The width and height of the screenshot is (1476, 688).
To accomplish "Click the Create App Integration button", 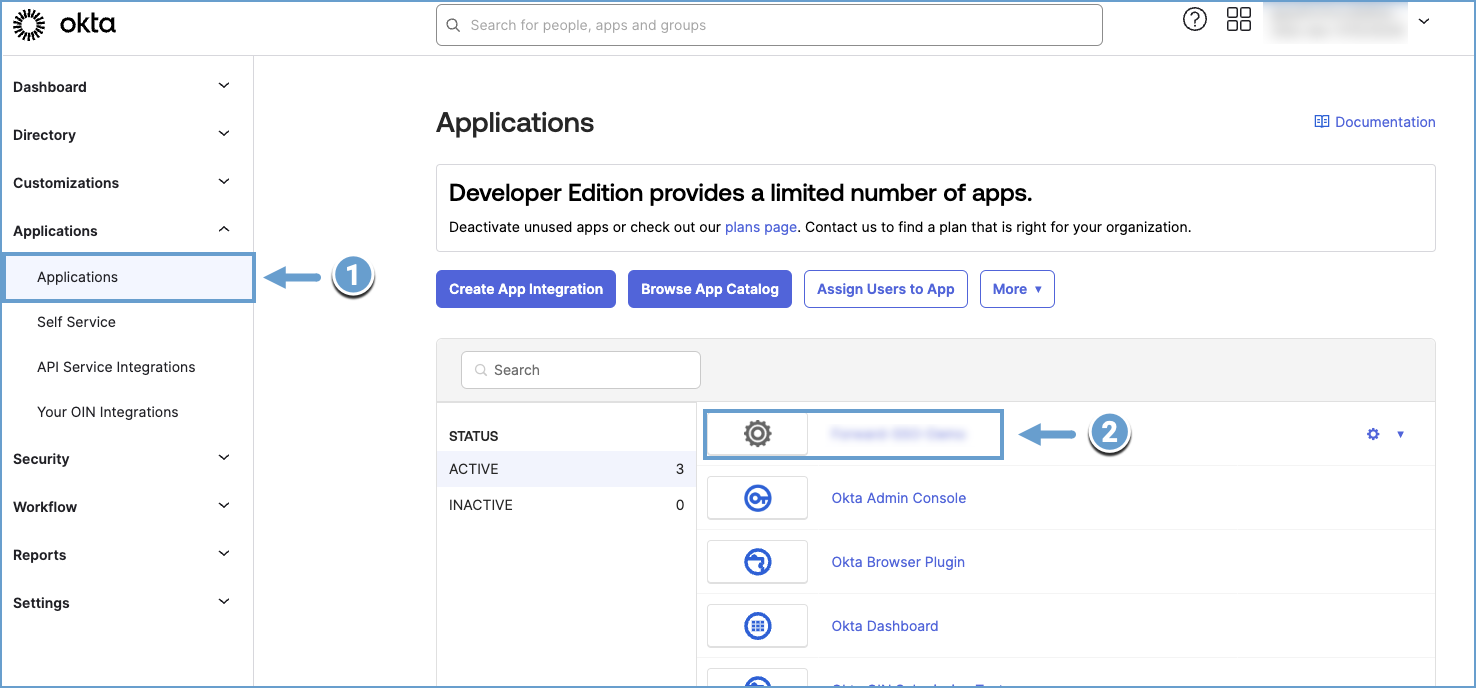I will pos(525,289).
